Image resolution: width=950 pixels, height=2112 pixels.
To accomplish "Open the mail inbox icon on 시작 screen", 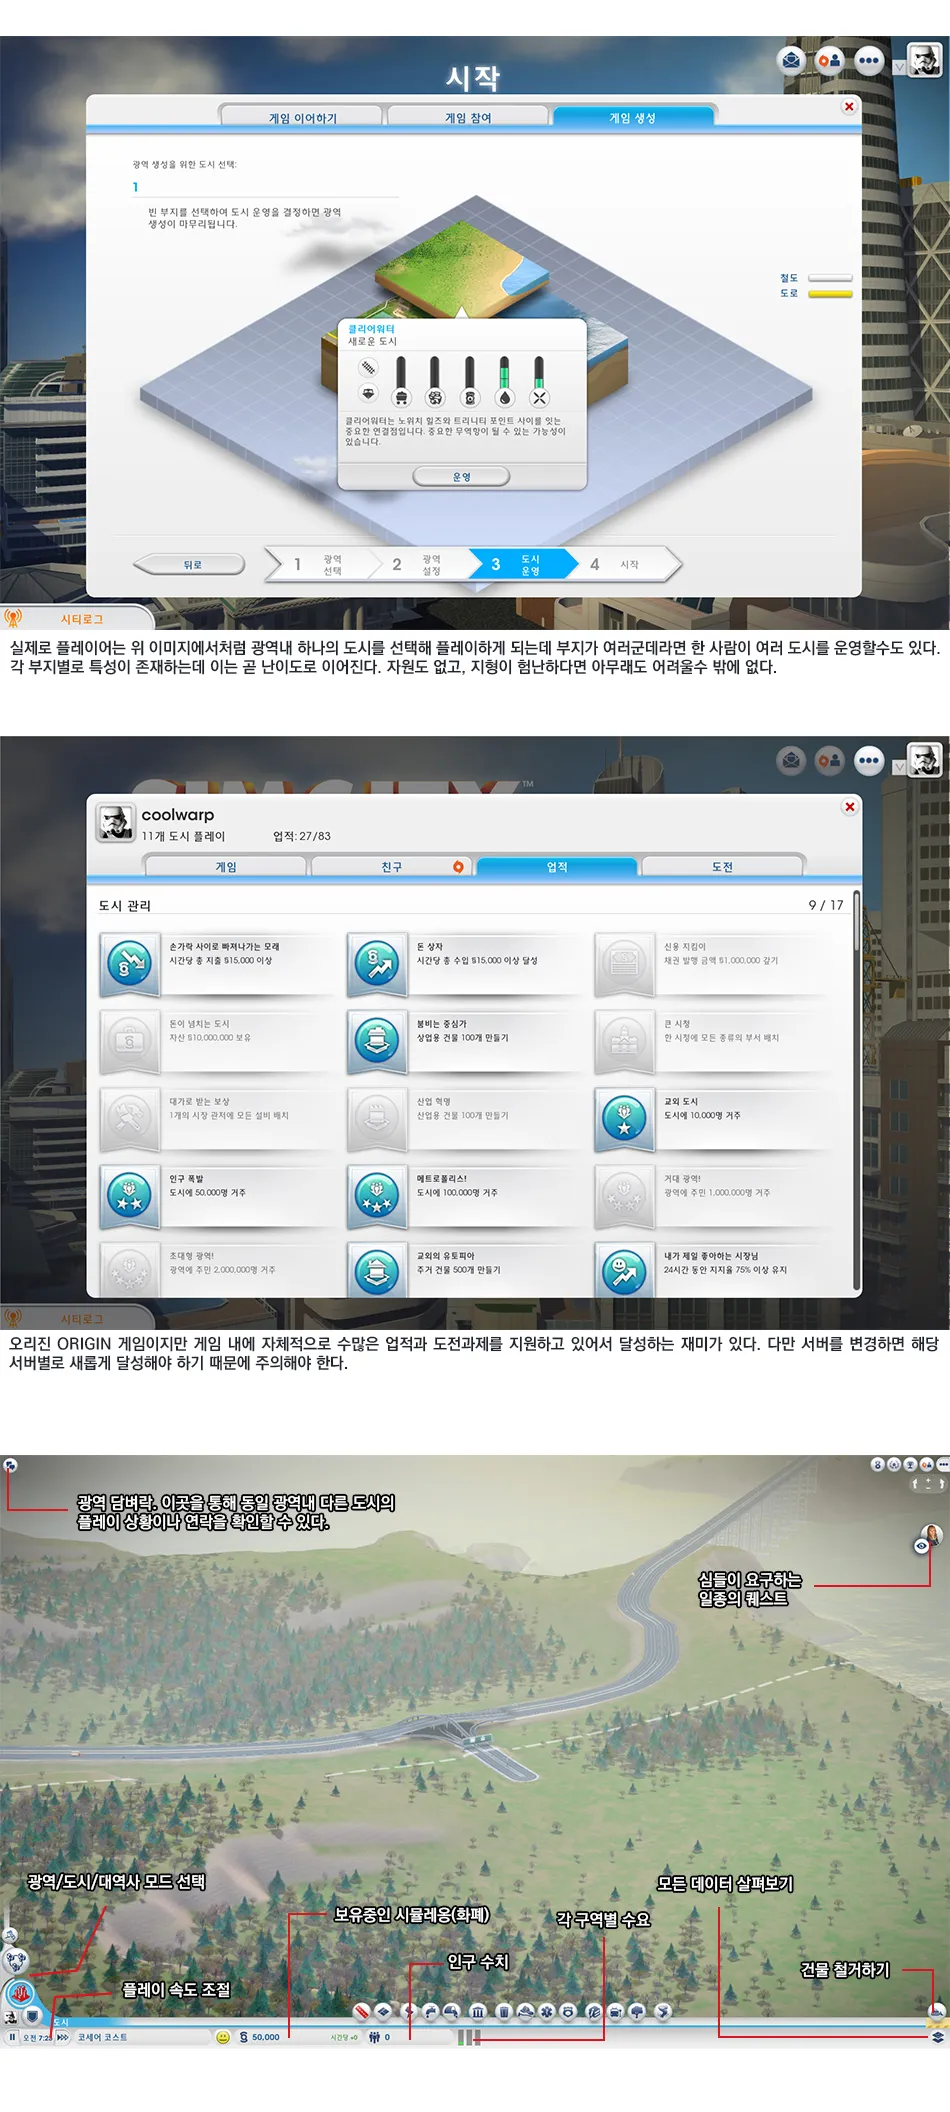I will [x=792, y=61].
